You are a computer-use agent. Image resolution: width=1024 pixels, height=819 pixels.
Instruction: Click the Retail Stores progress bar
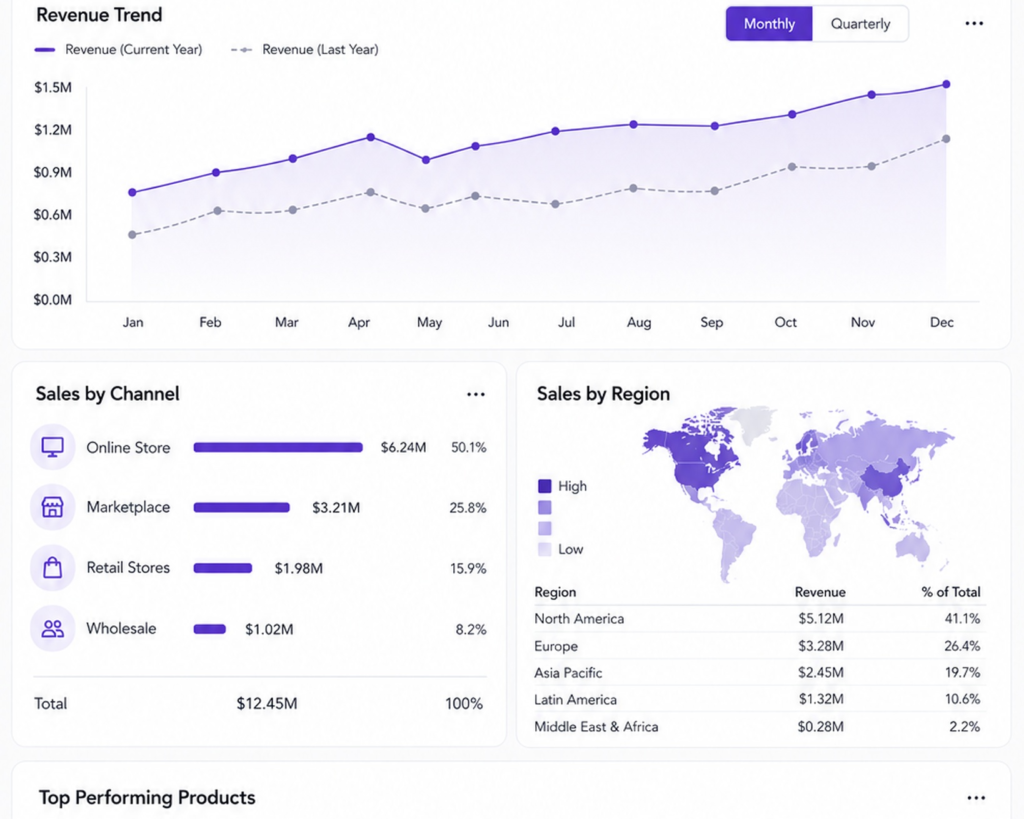[223, 568]
